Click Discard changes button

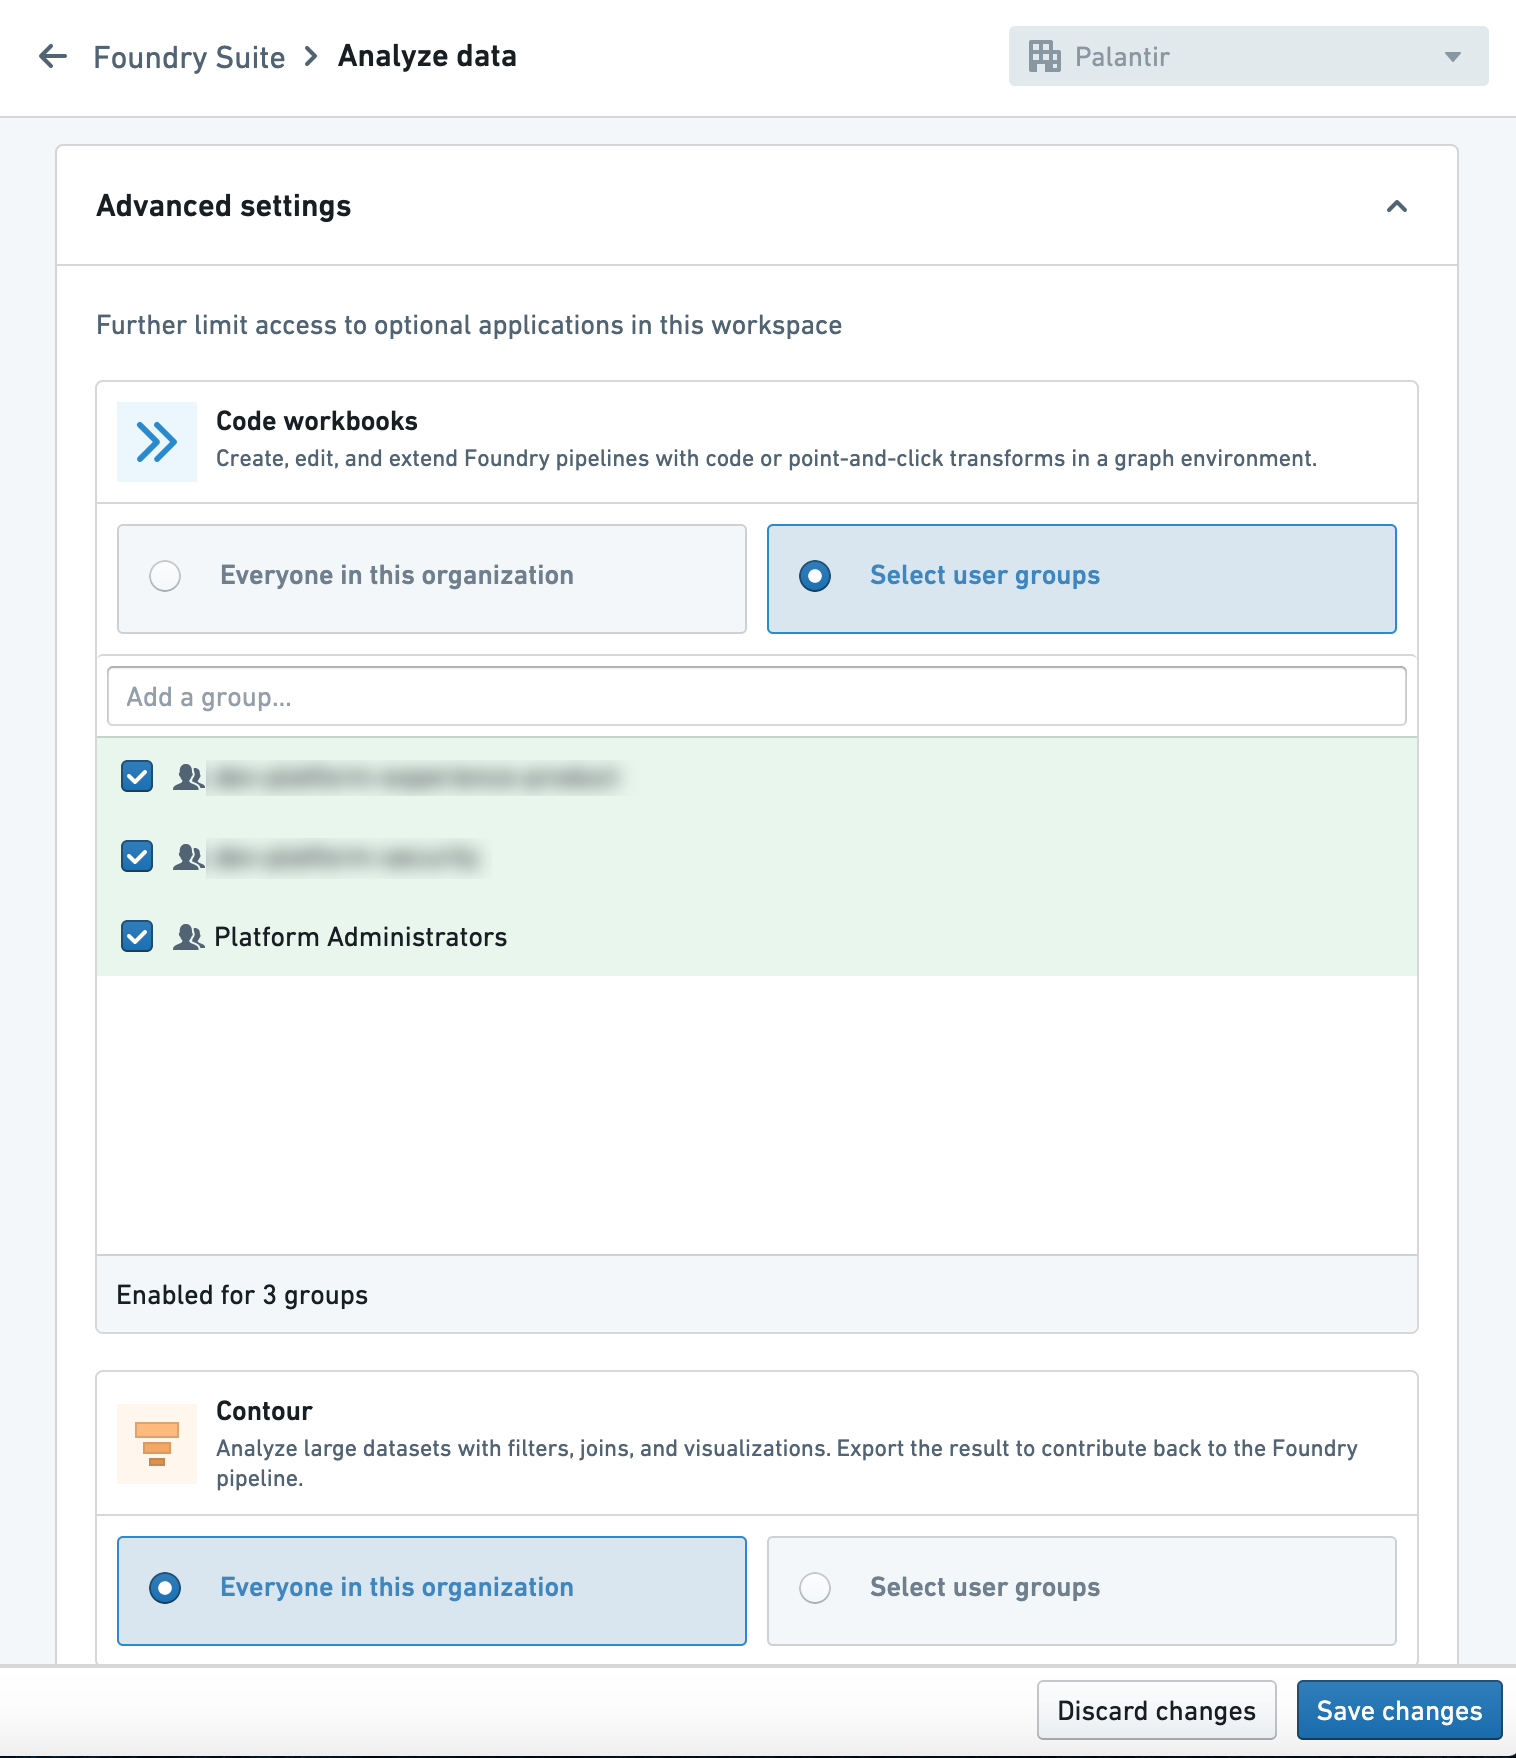click(x=1156, y=1710)
